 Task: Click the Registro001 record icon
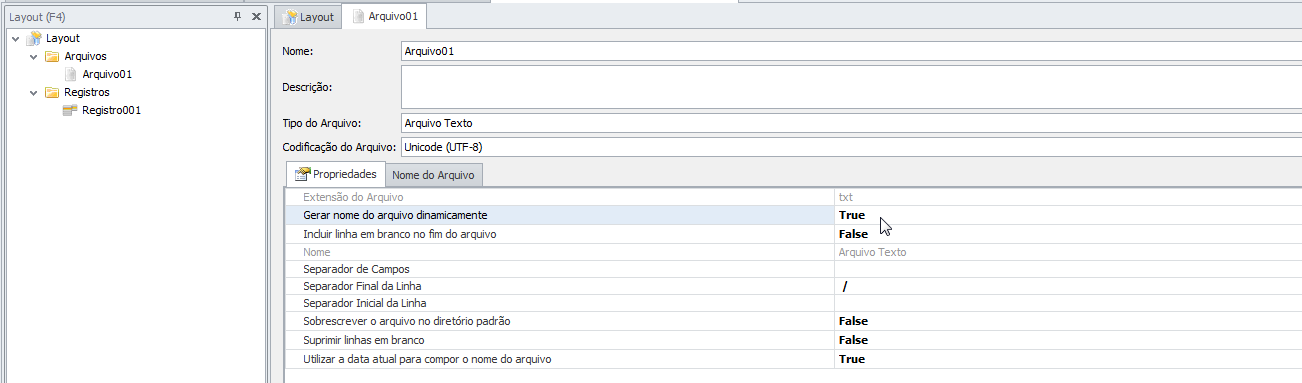click(70, 110)
